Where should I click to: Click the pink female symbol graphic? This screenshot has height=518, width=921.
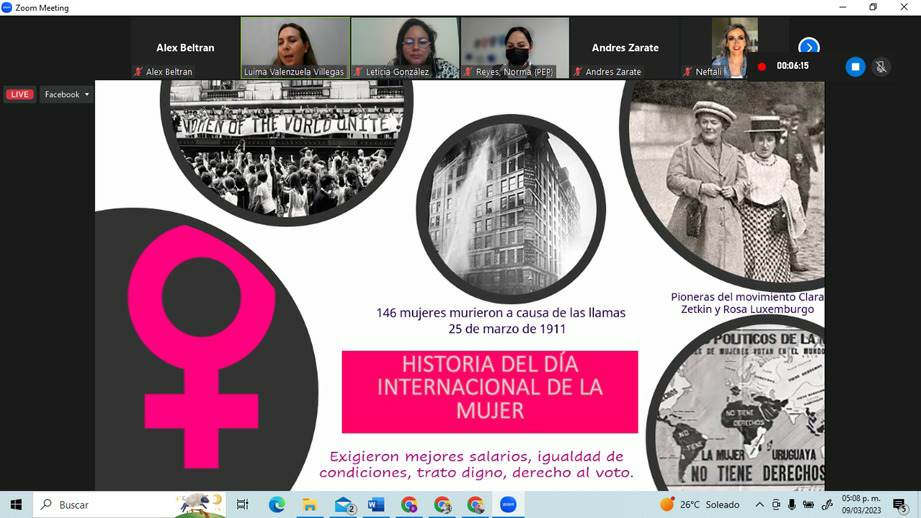click(x=201, y=346)
